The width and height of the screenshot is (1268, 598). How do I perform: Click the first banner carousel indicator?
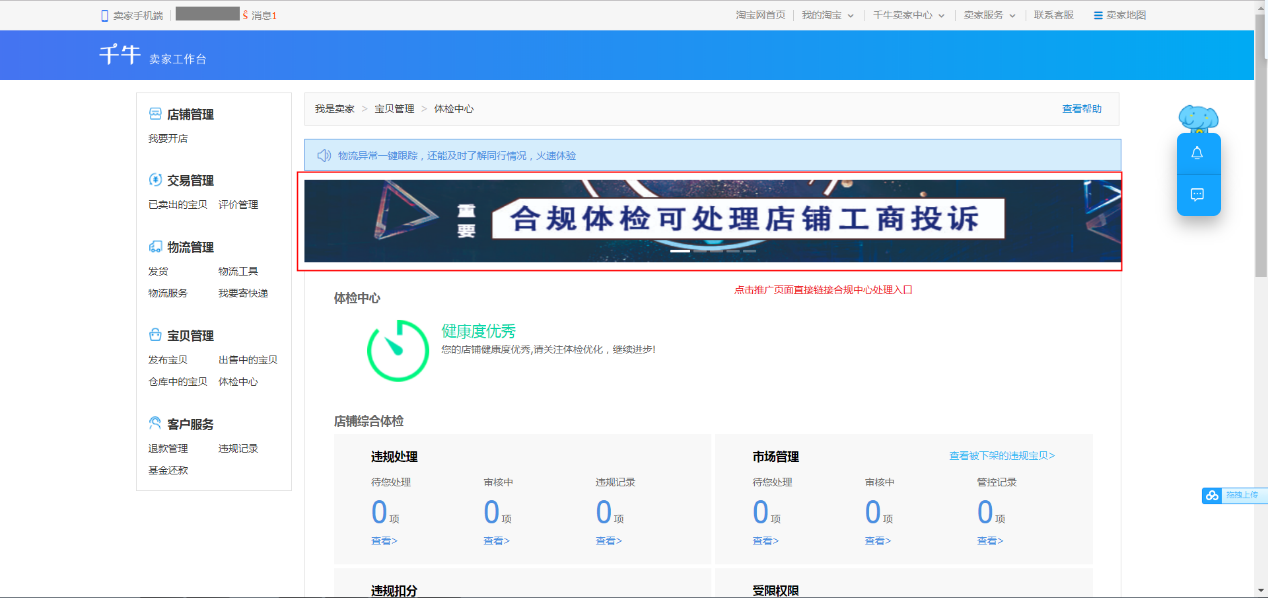pyautogui.click(x=680, y=252)
